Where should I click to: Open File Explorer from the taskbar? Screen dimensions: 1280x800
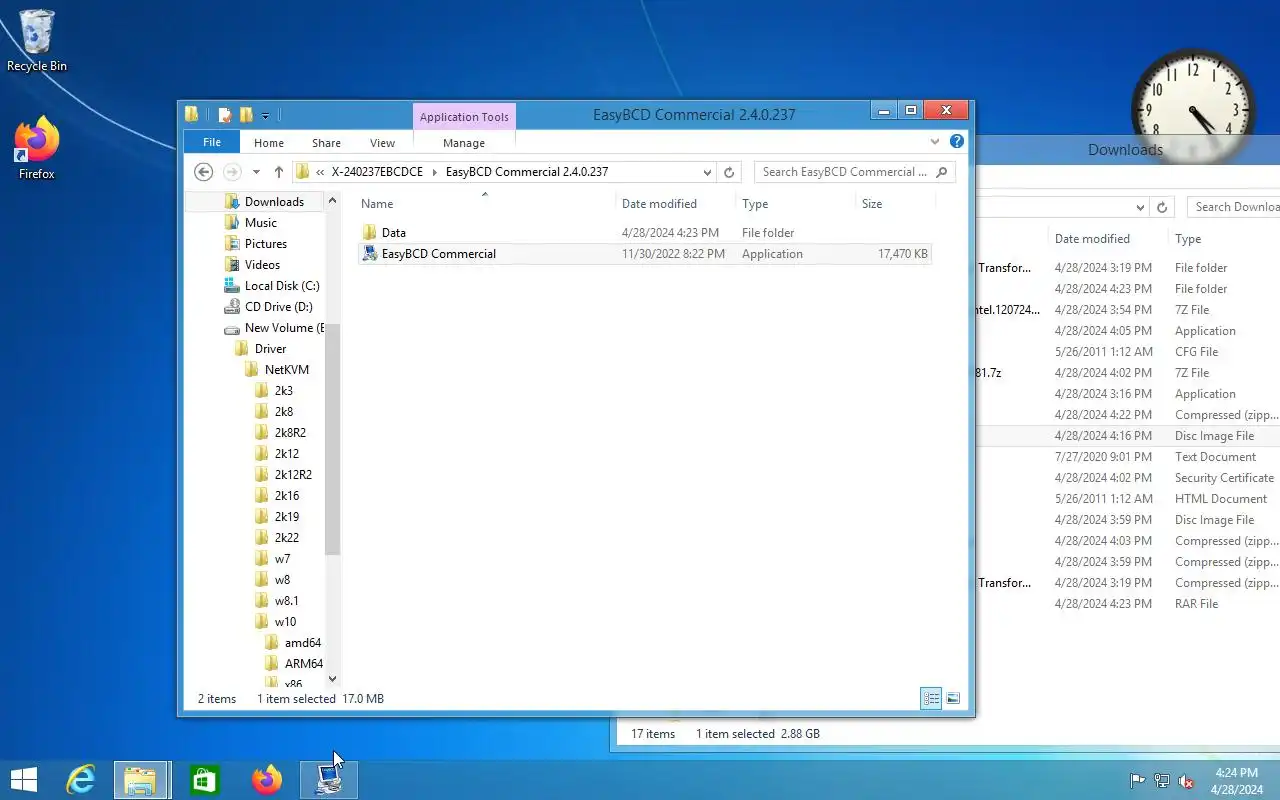(141, 779)
